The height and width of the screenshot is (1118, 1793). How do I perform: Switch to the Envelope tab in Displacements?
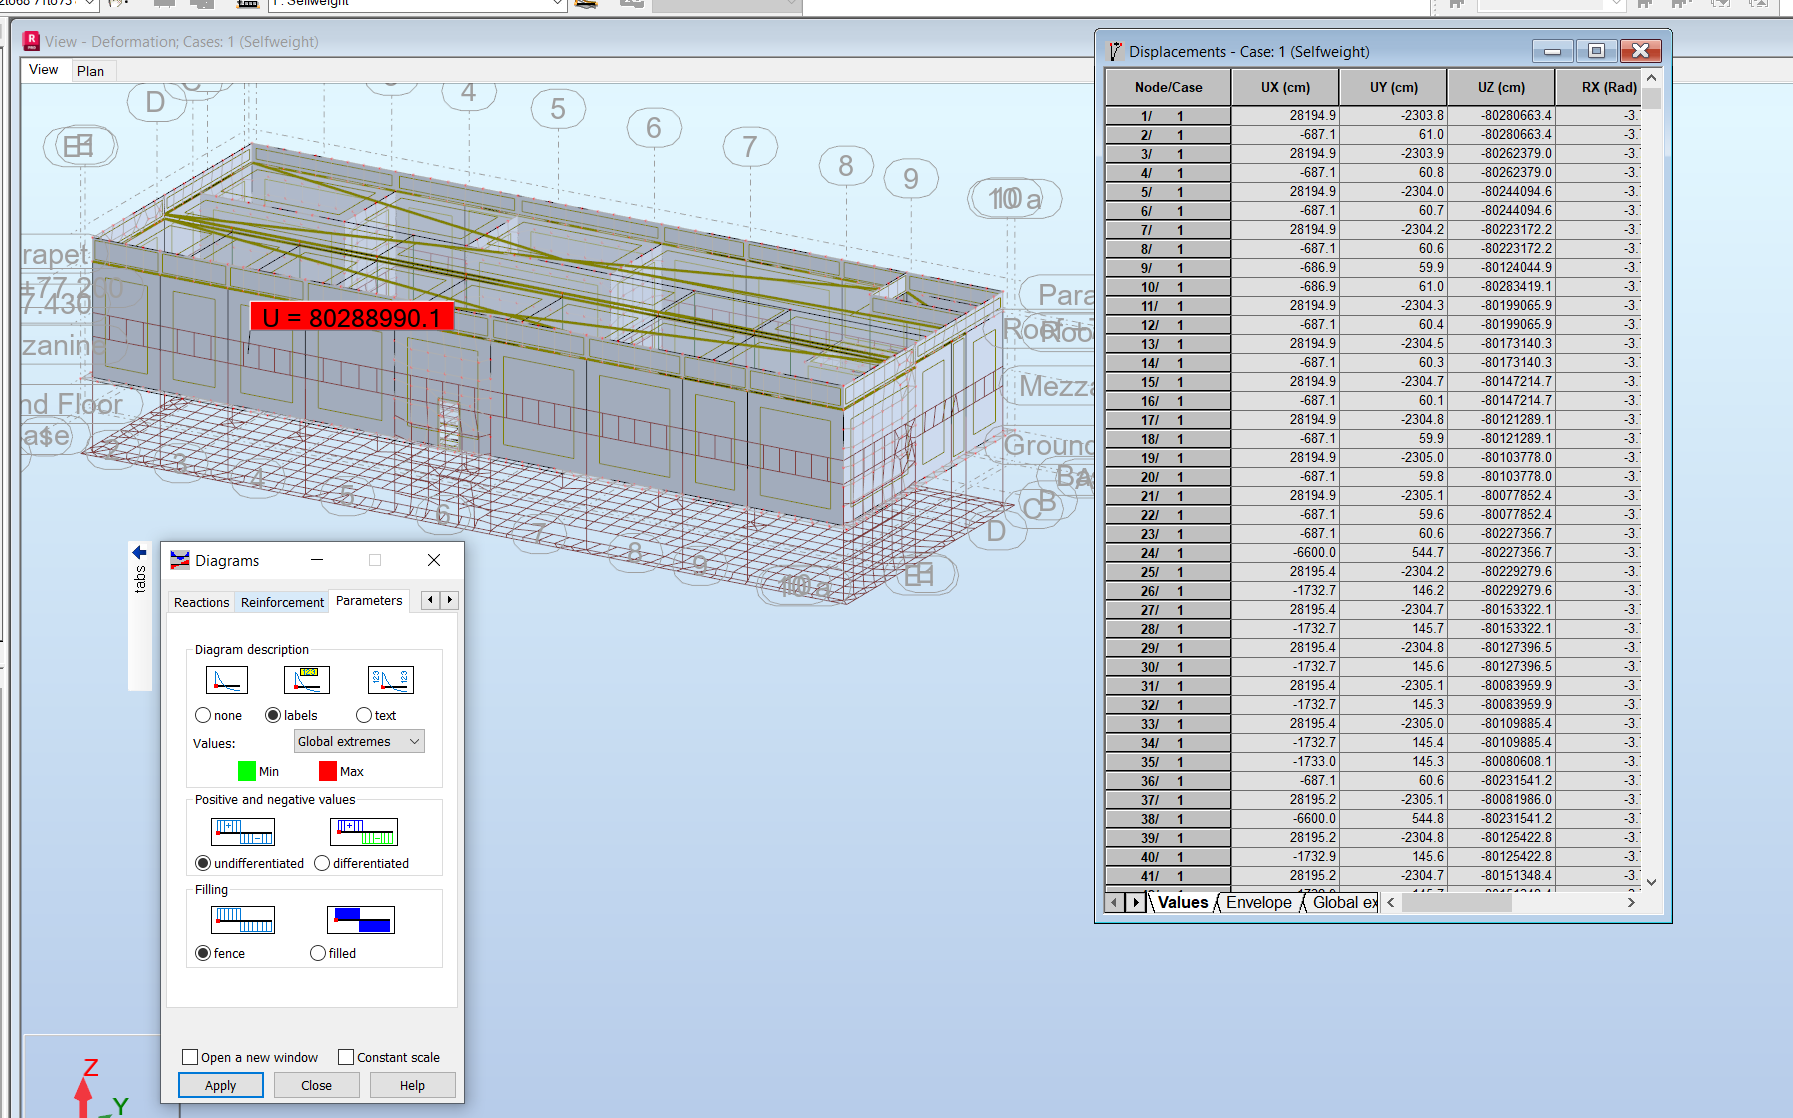pos(1258,902)
